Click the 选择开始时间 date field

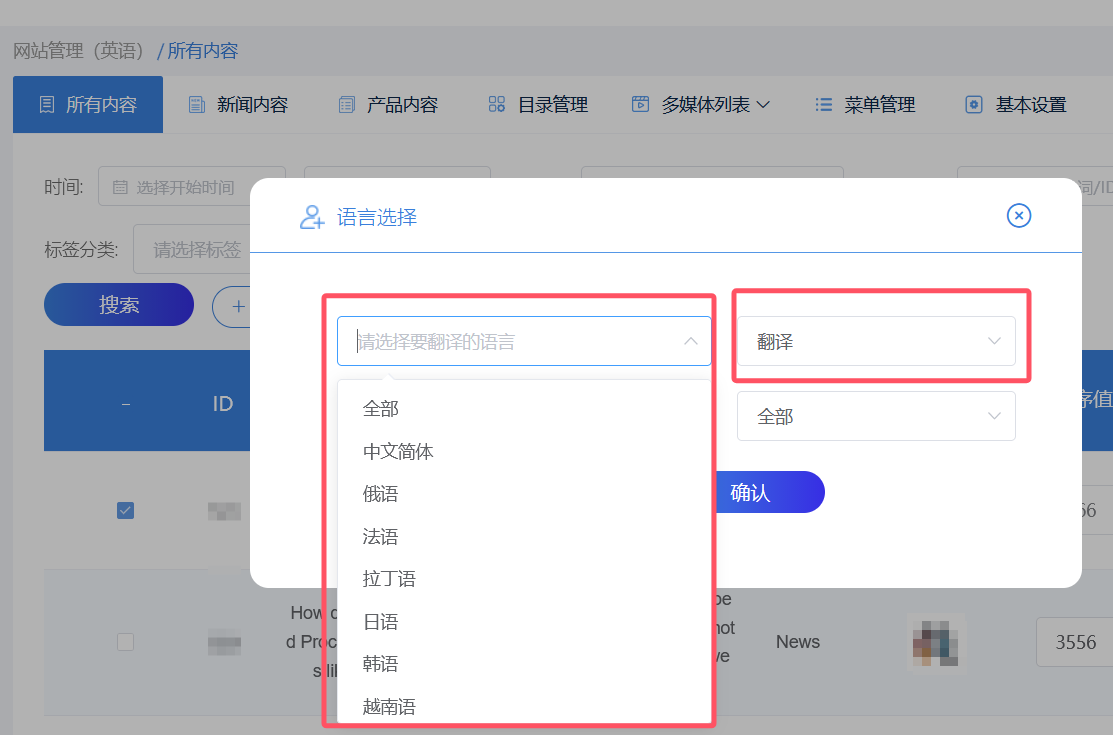[x=192, y=187]
